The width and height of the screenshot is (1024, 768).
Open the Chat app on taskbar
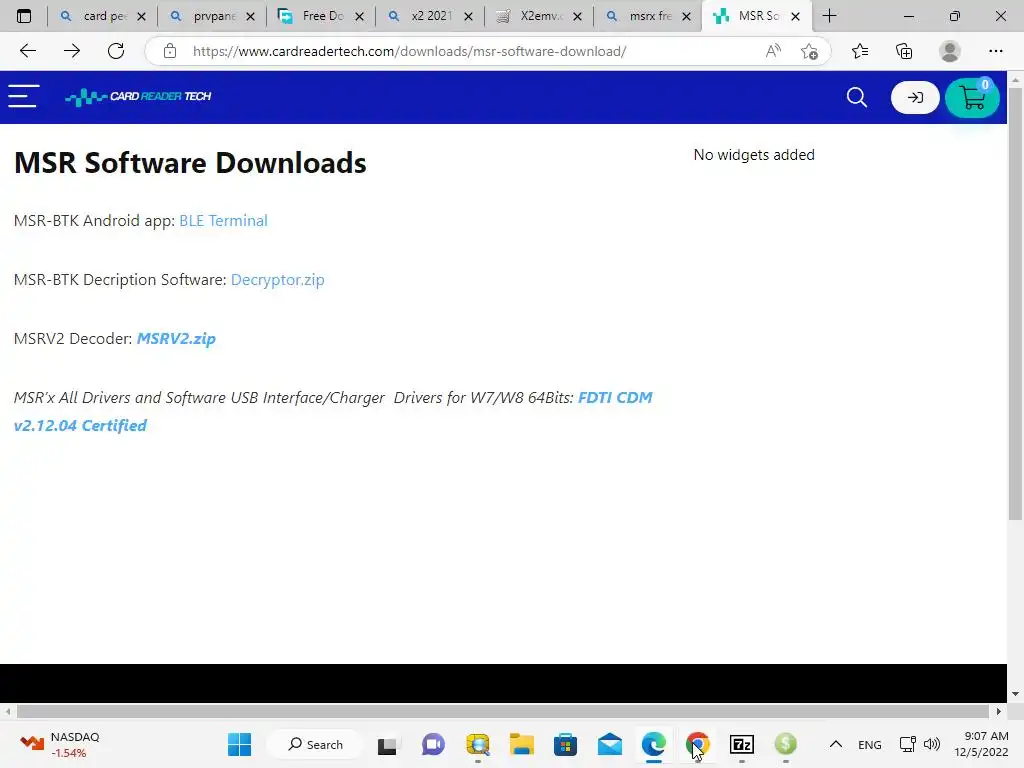point(433,744)
